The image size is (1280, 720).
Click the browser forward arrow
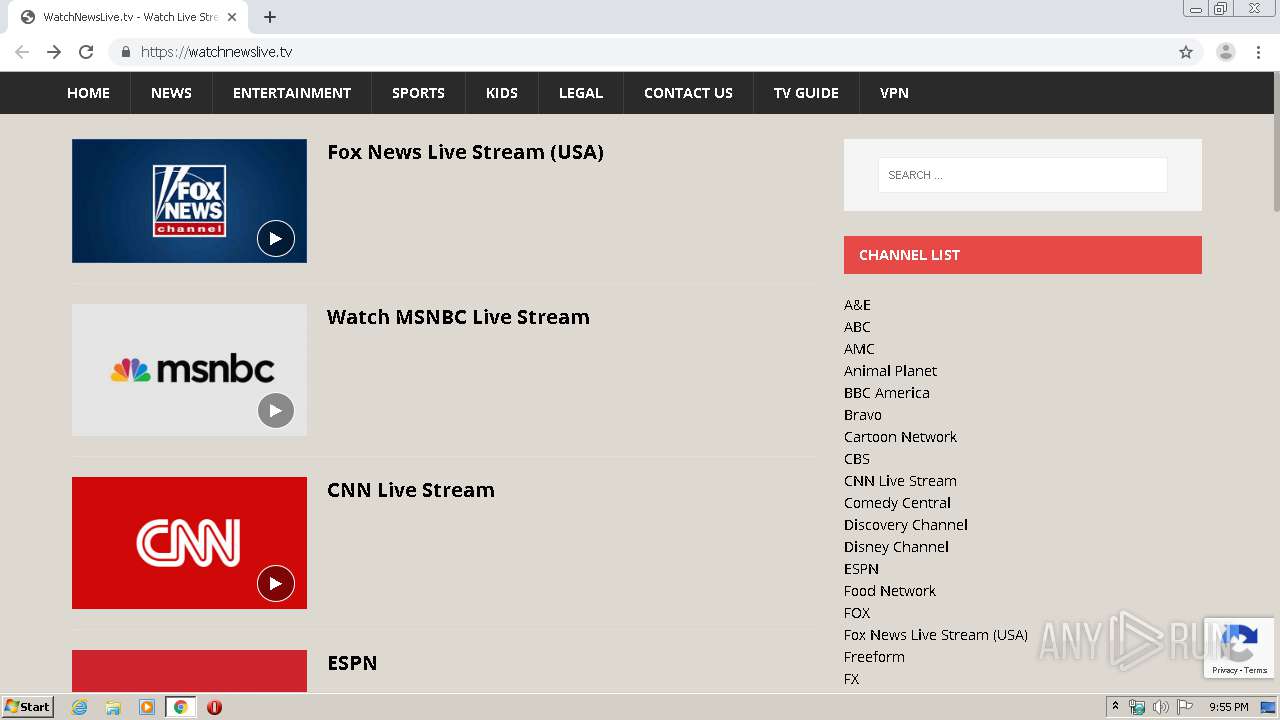coord(54,52)
